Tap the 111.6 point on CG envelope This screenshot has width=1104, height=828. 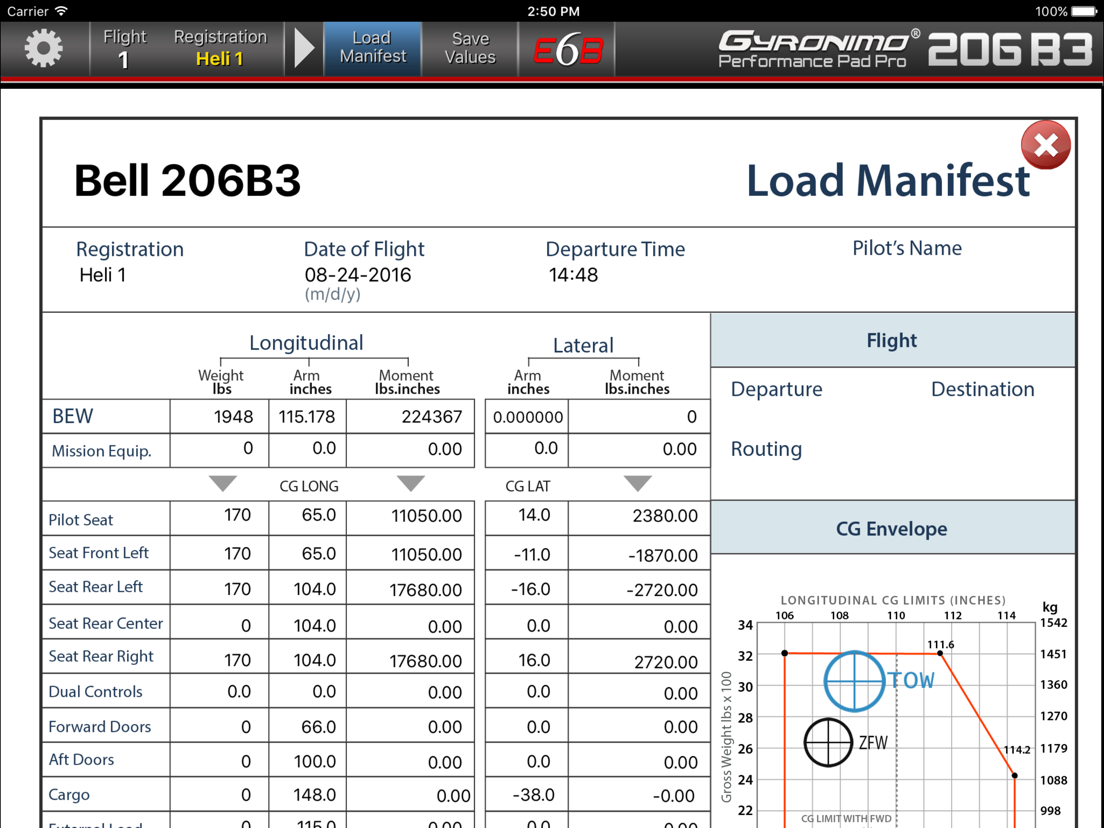point(940,653)
